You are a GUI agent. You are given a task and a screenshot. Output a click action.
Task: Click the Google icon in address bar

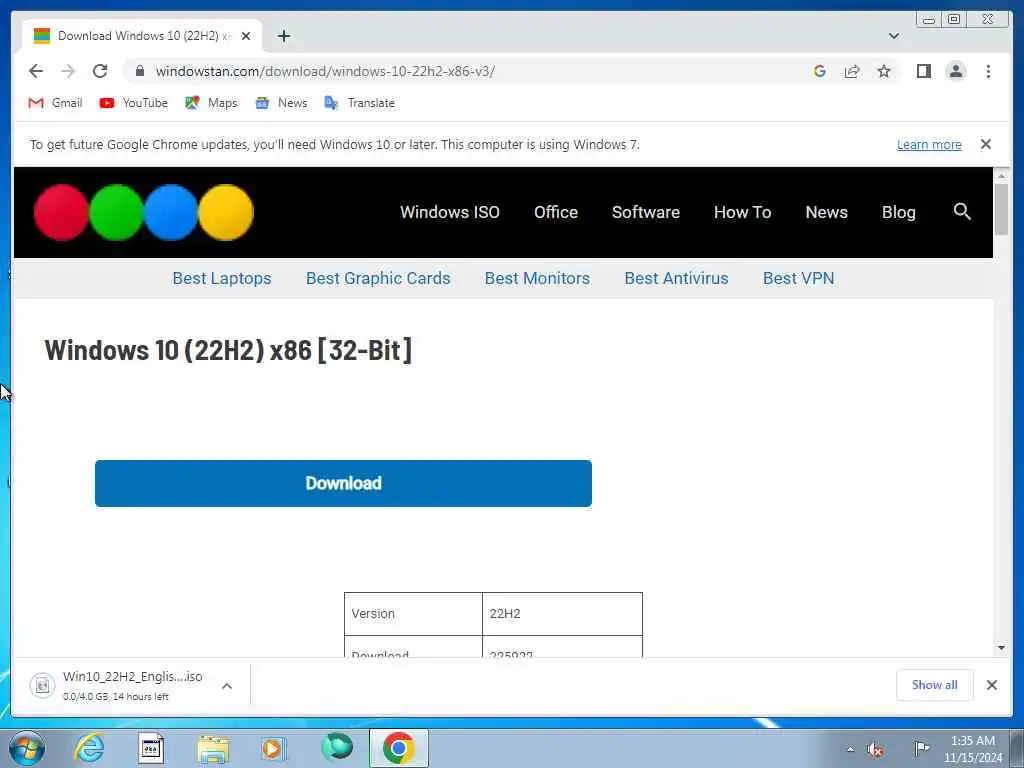820,71
